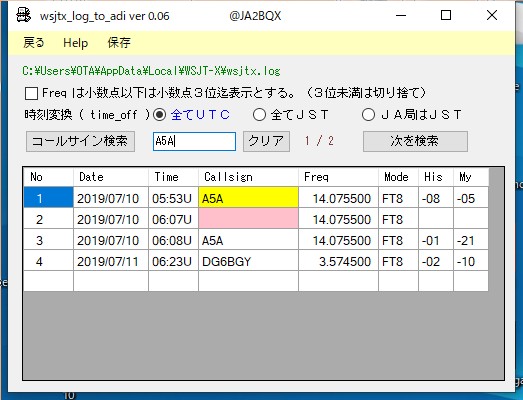Select the JA局はJST radio button

(x=368, y=115)
